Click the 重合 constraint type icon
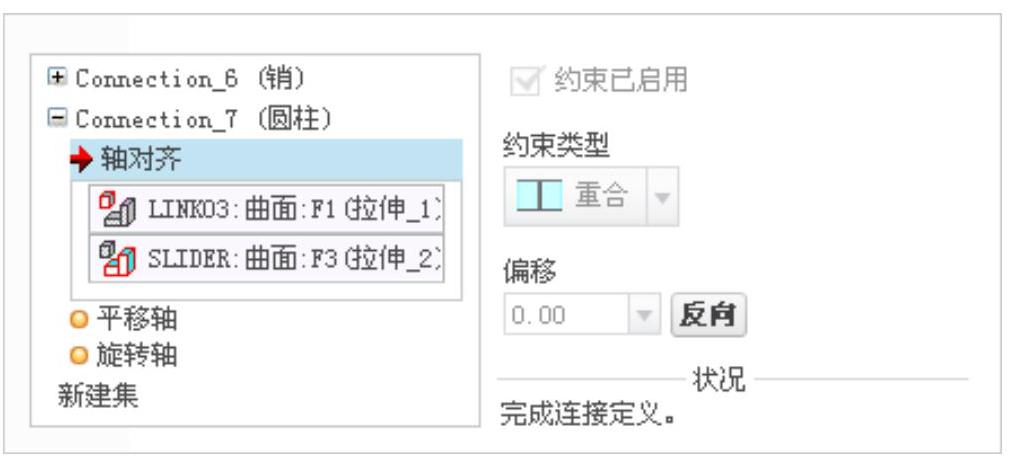The height and width of the screenshot is (460, 1011). pos(539,195)
